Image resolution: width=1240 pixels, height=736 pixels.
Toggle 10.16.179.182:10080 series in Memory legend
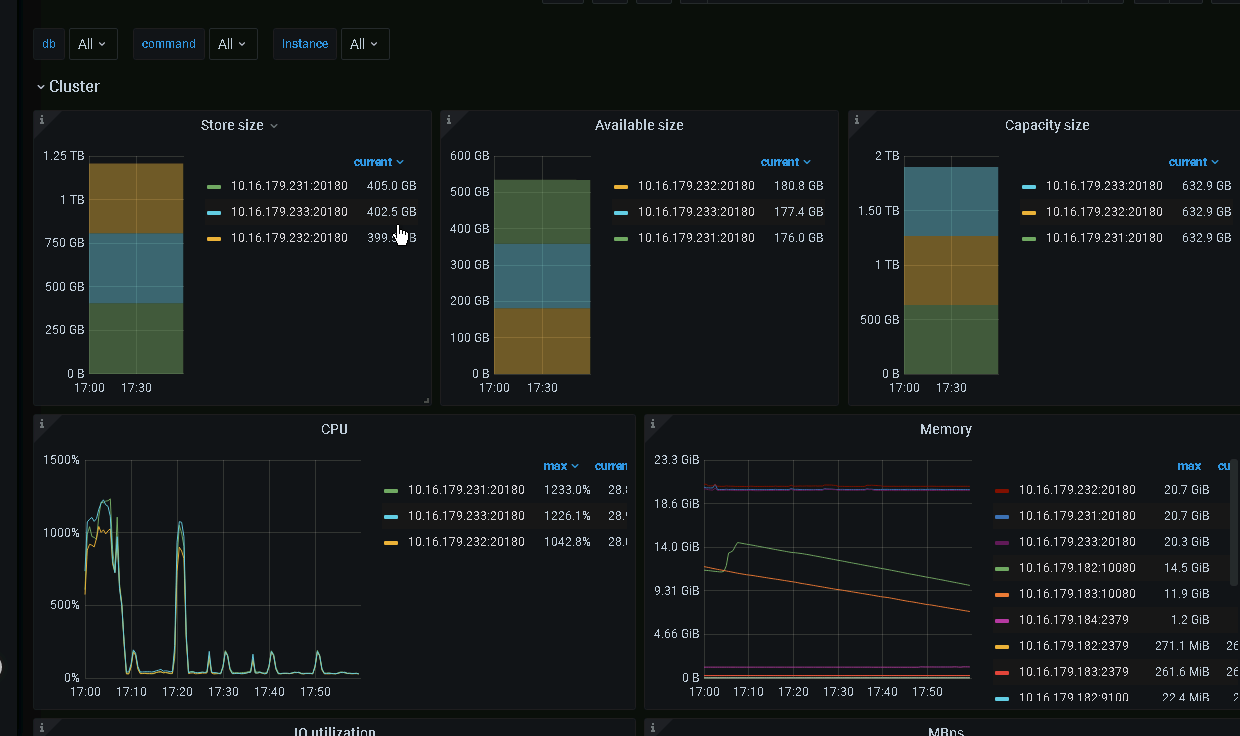[1077, 568]
